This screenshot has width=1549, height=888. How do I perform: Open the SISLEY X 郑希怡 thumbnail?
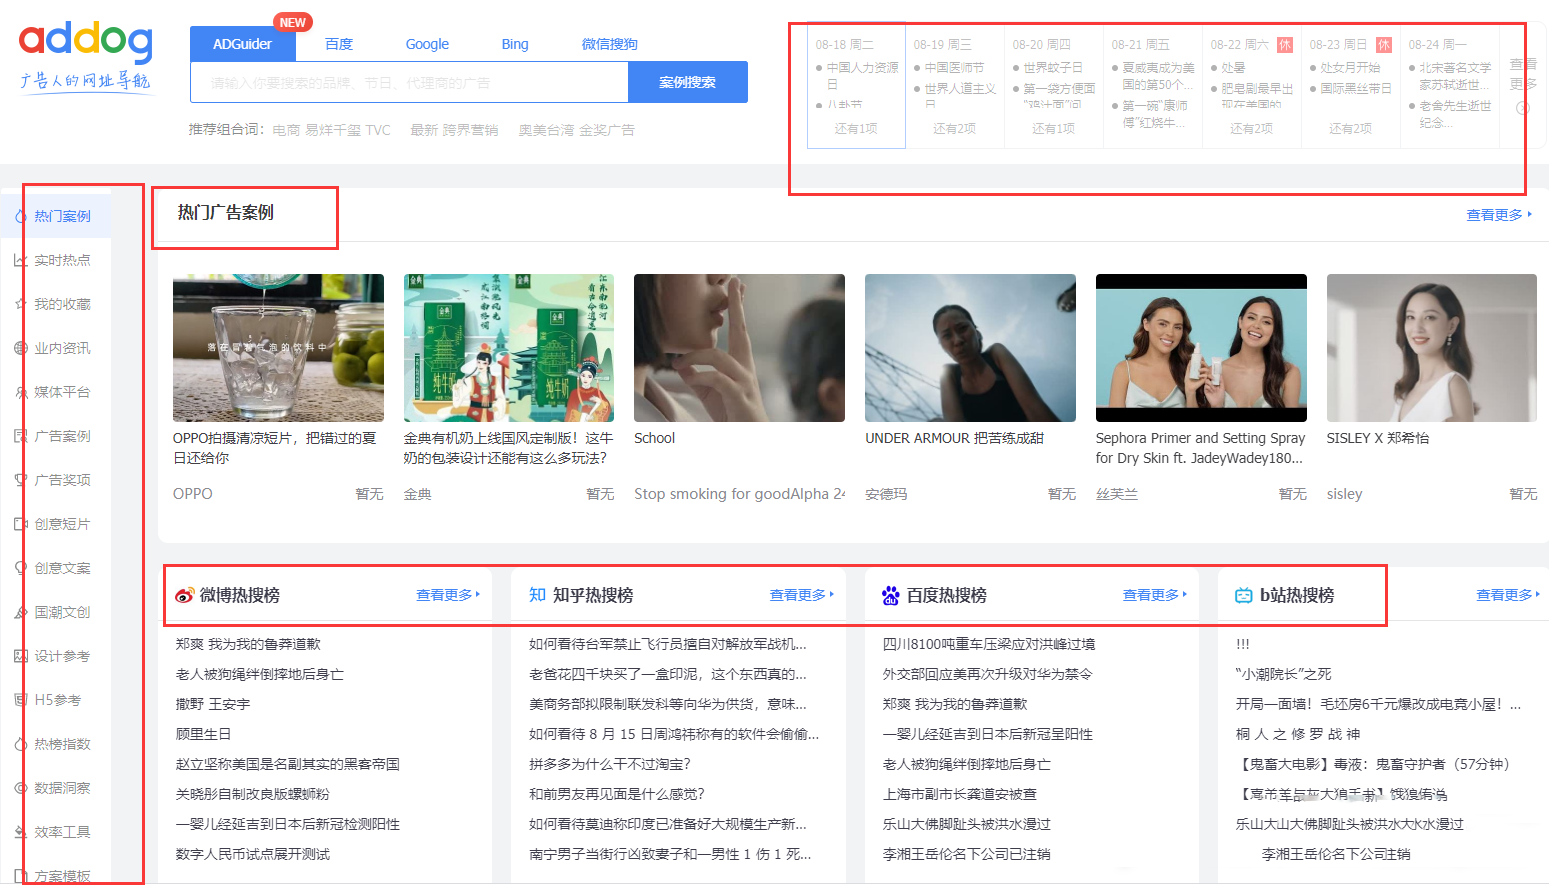click(x=1432, y=348)
